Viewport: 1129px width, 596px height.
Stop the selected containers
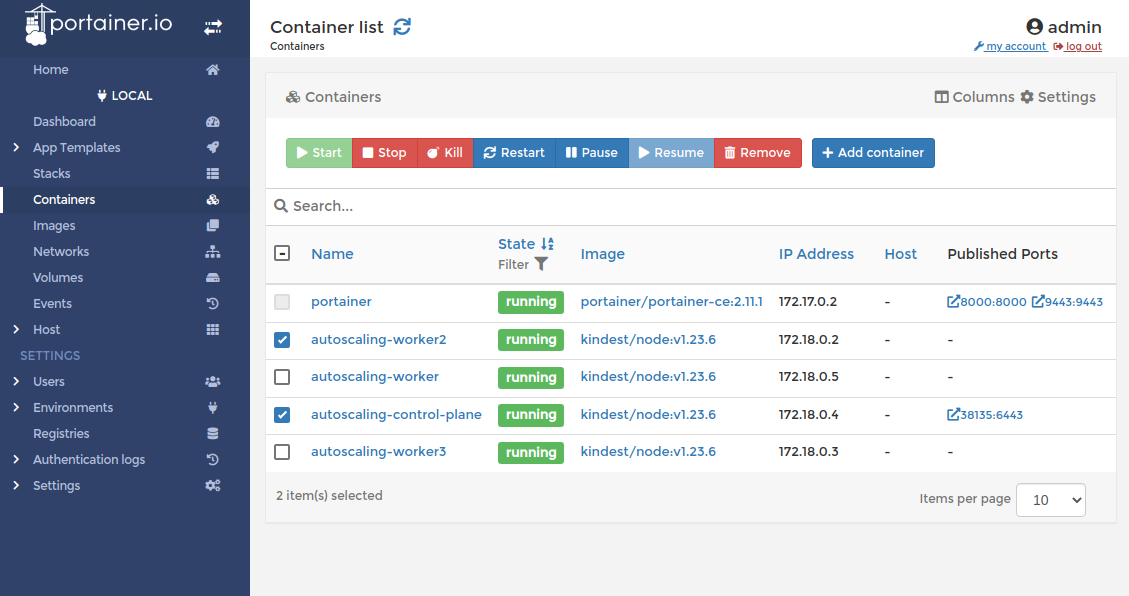(x=384, y=153)
